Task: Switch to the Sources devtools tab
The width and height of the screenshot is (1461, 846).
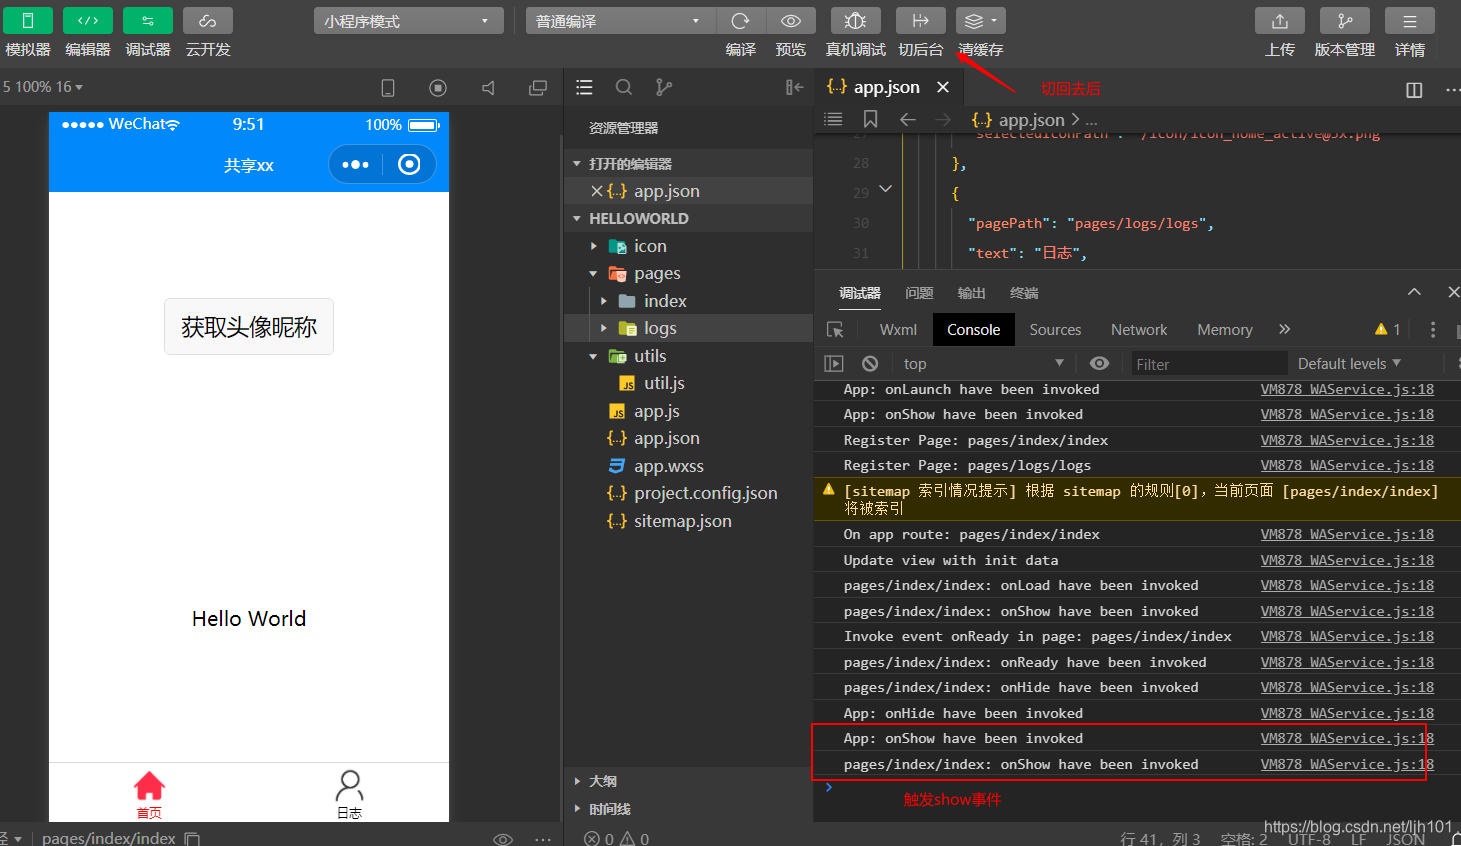Action: [x=1055, y=330]
